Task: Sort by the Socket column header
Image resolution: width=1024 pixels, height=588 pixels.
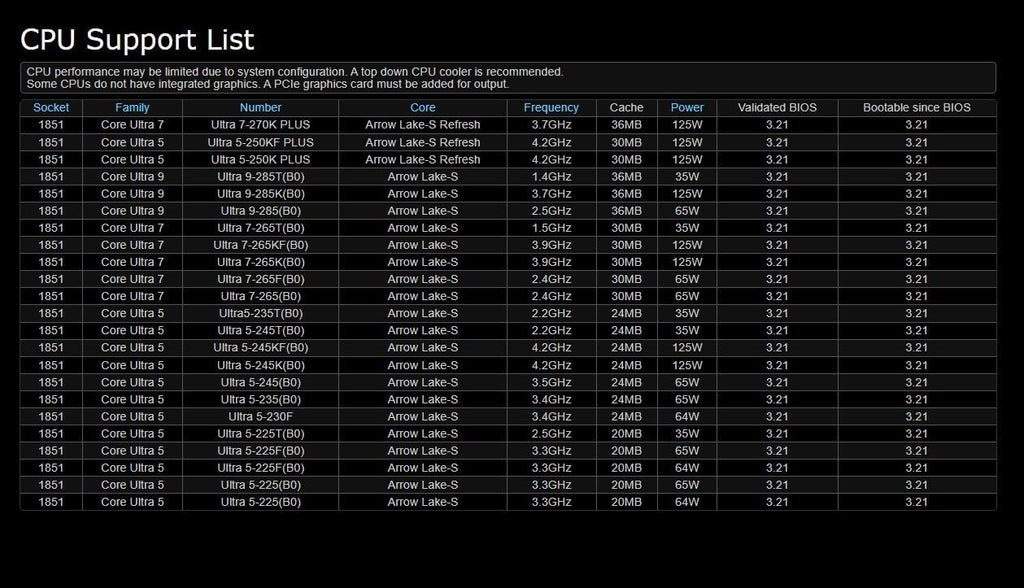Action: [x=51, y=108]
